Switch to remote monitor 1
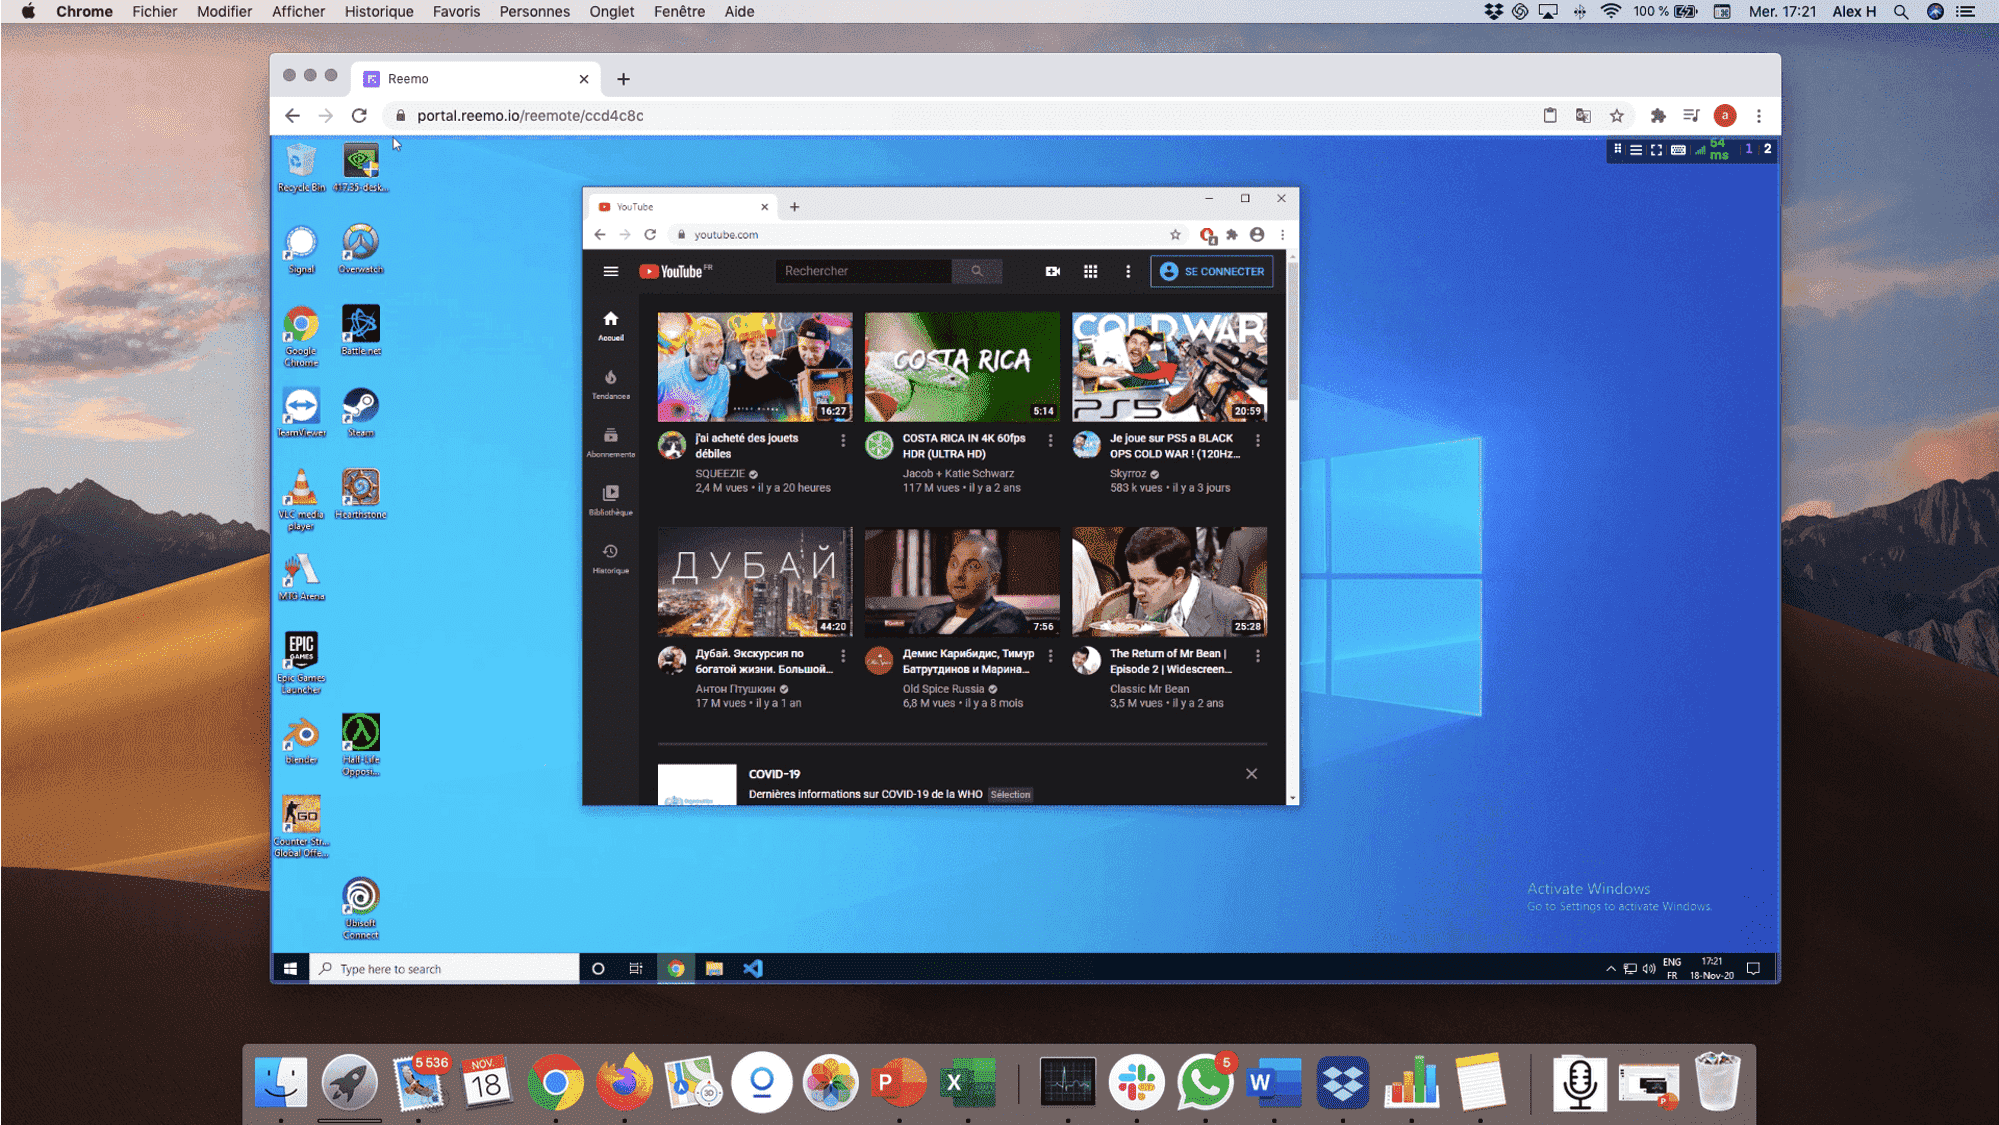This screenshot has height=1125, width=1999. [x=1748, y=149]
